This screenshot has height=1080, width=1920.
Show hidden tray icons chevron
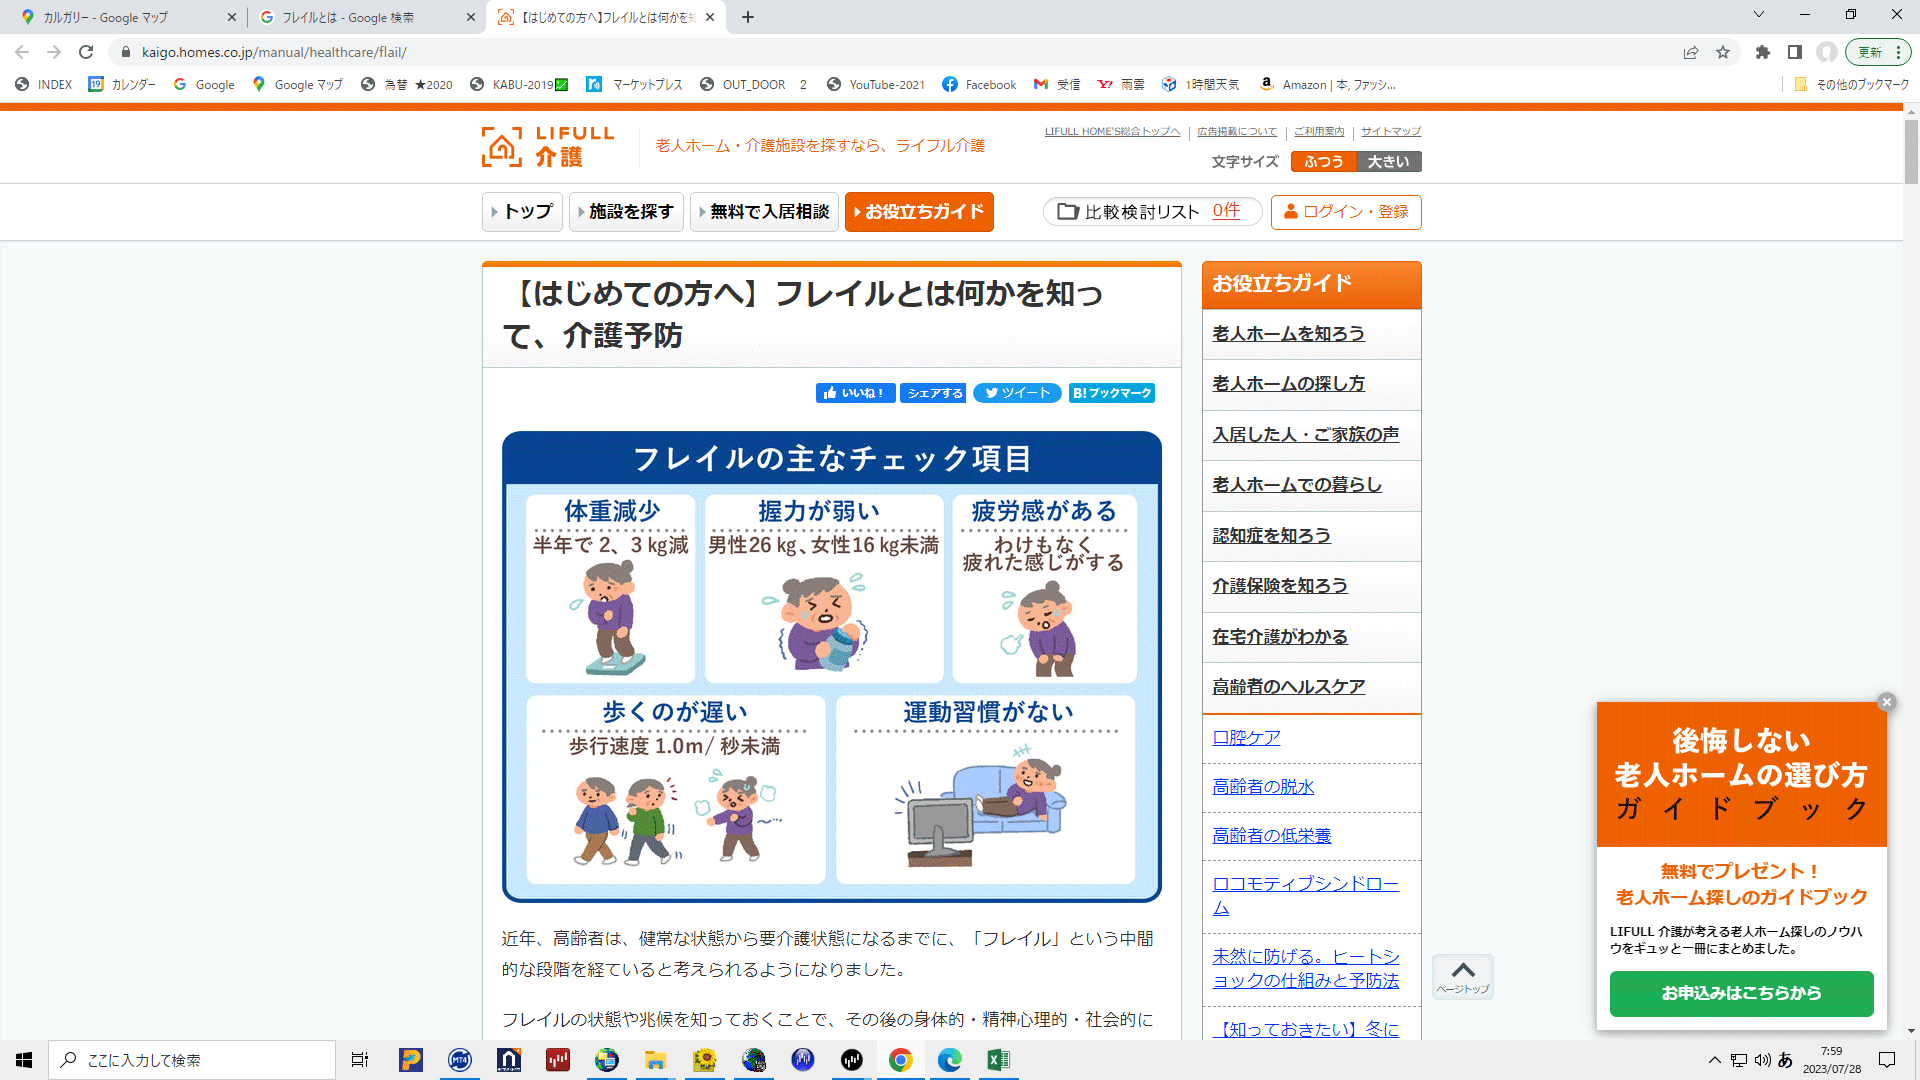point(1715,1060)
